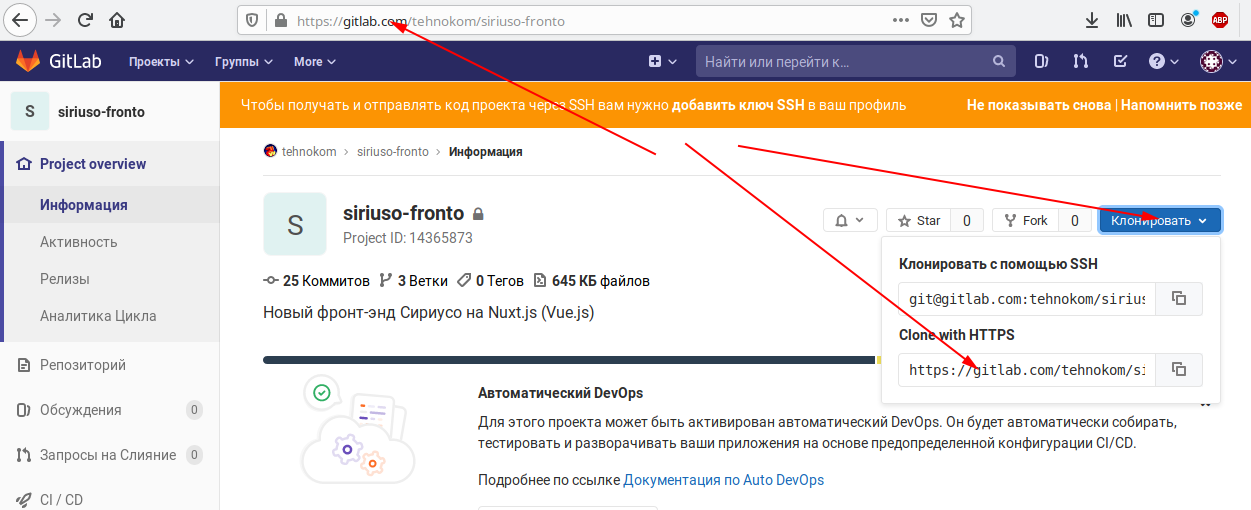Star the project
Screen dimensions: 1251x510
coord(917,220)
